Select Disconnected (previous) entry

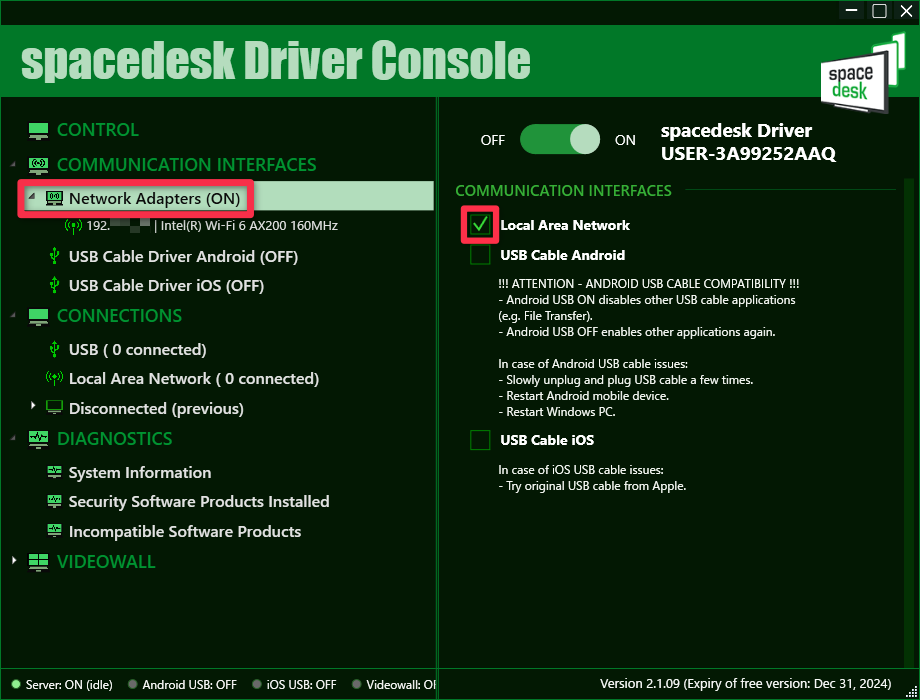tap(156, 408)
